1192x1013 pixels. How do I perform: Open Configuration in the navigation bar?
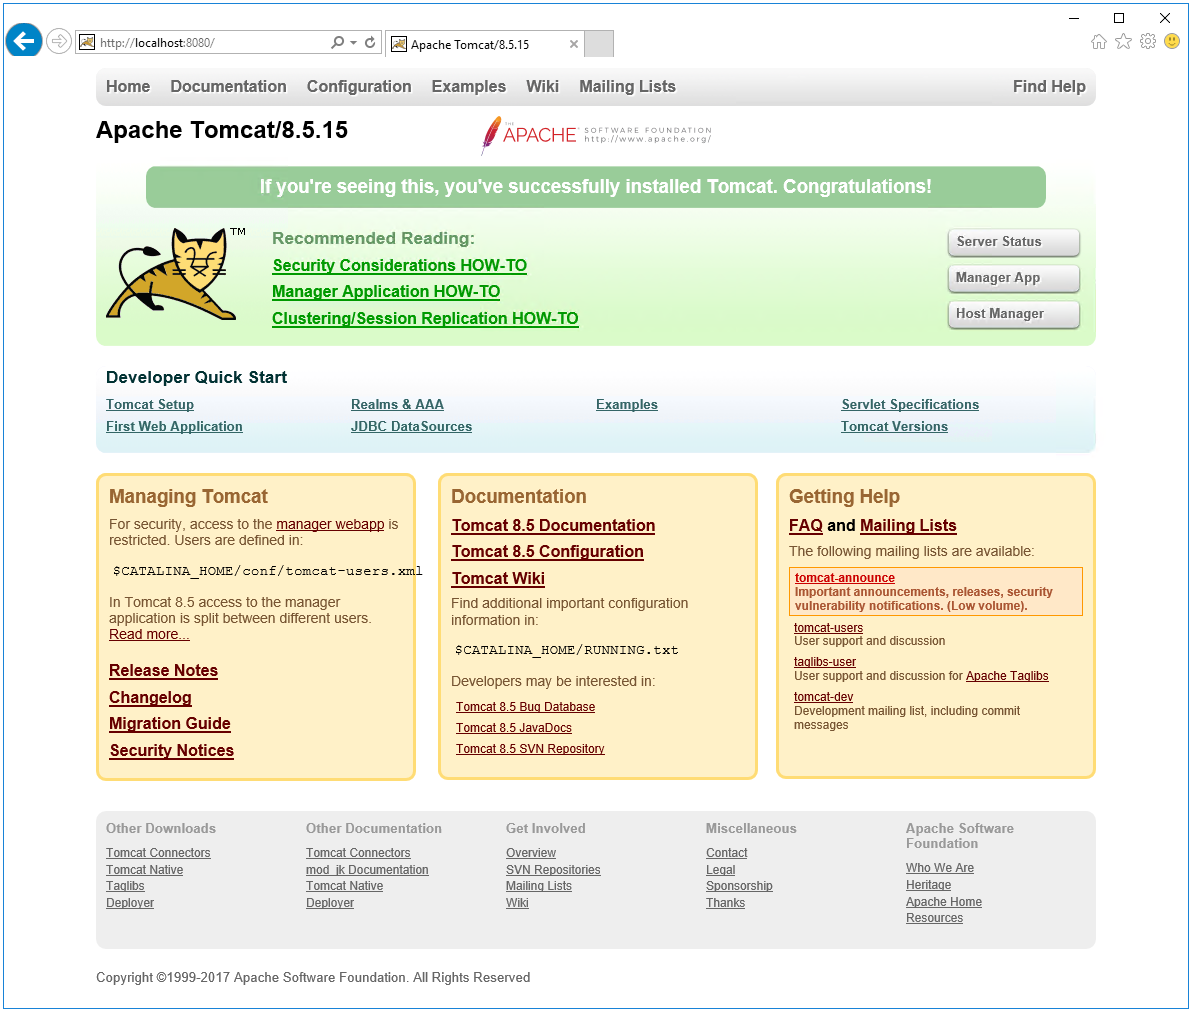point(359,87)
